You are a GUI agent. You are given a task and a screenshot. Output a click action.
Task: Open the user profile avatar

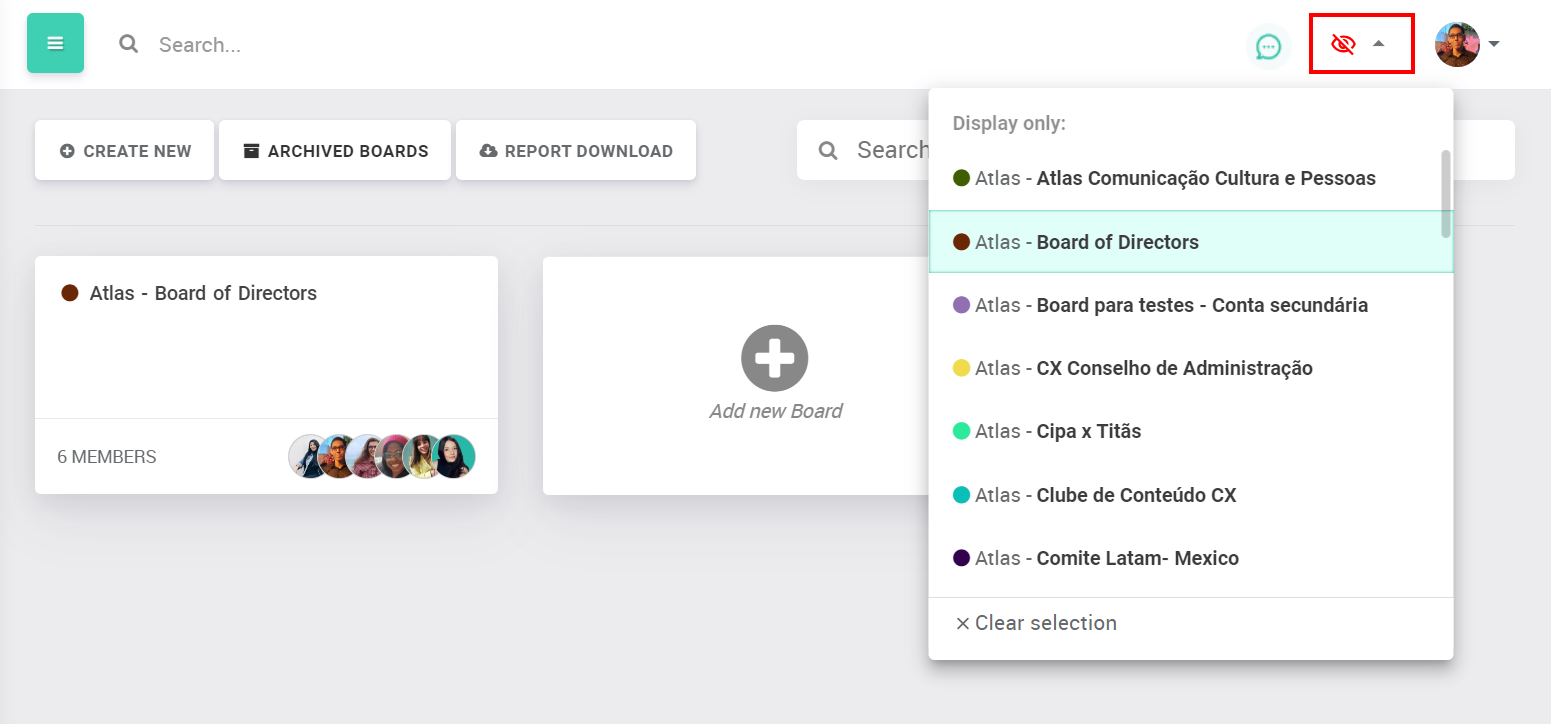(1456, 44)
